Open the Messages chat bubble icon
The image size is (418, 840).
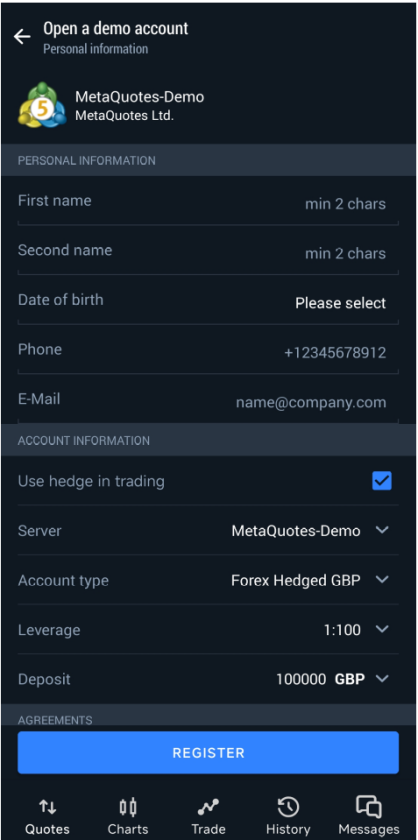[x=369, y=807]
